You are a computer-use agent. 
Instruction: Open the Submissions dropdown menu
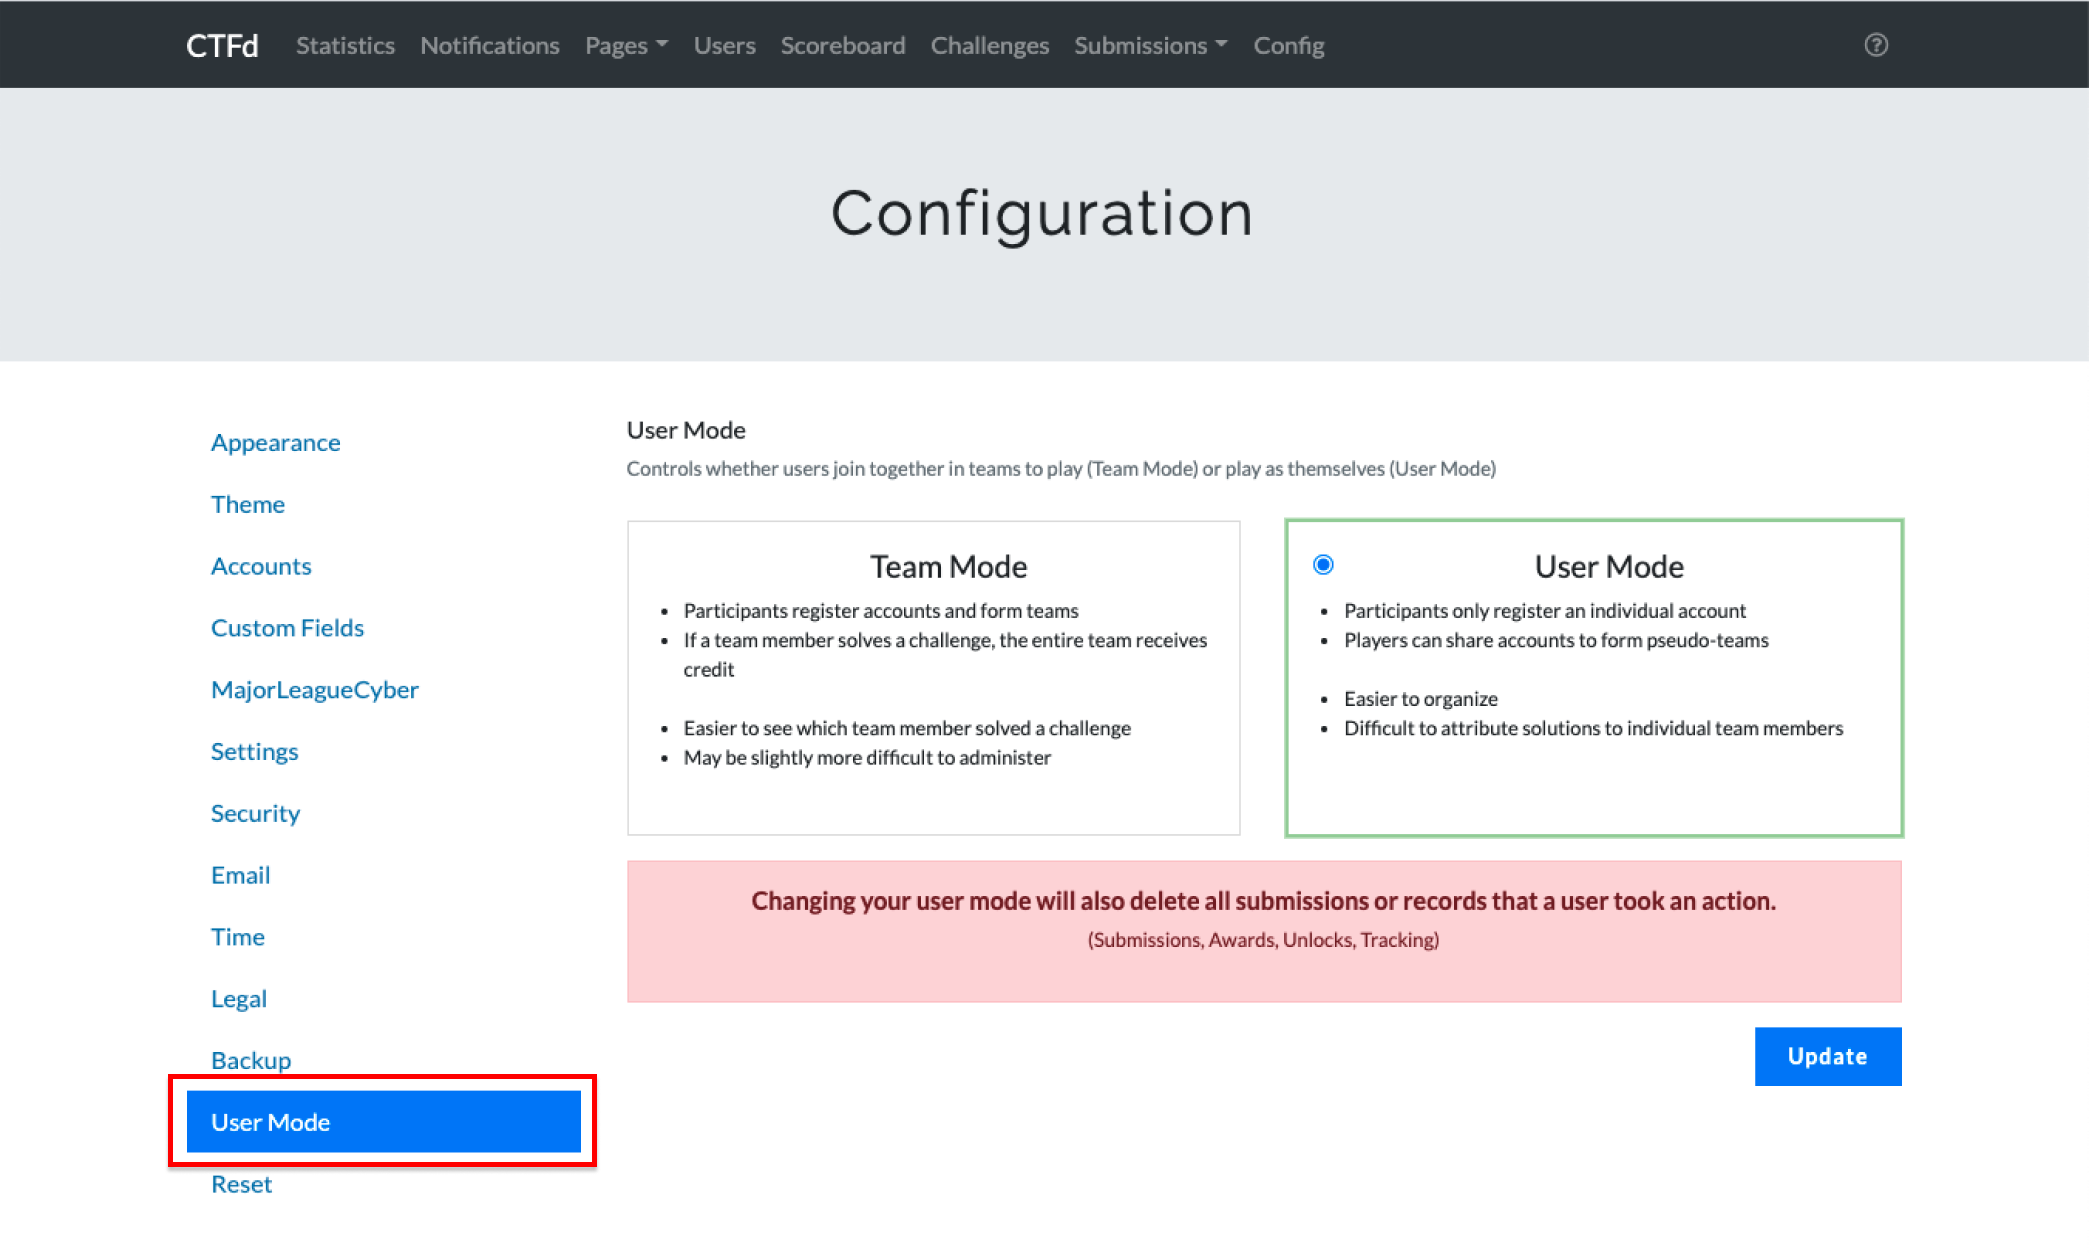(x=1150, y=46)
